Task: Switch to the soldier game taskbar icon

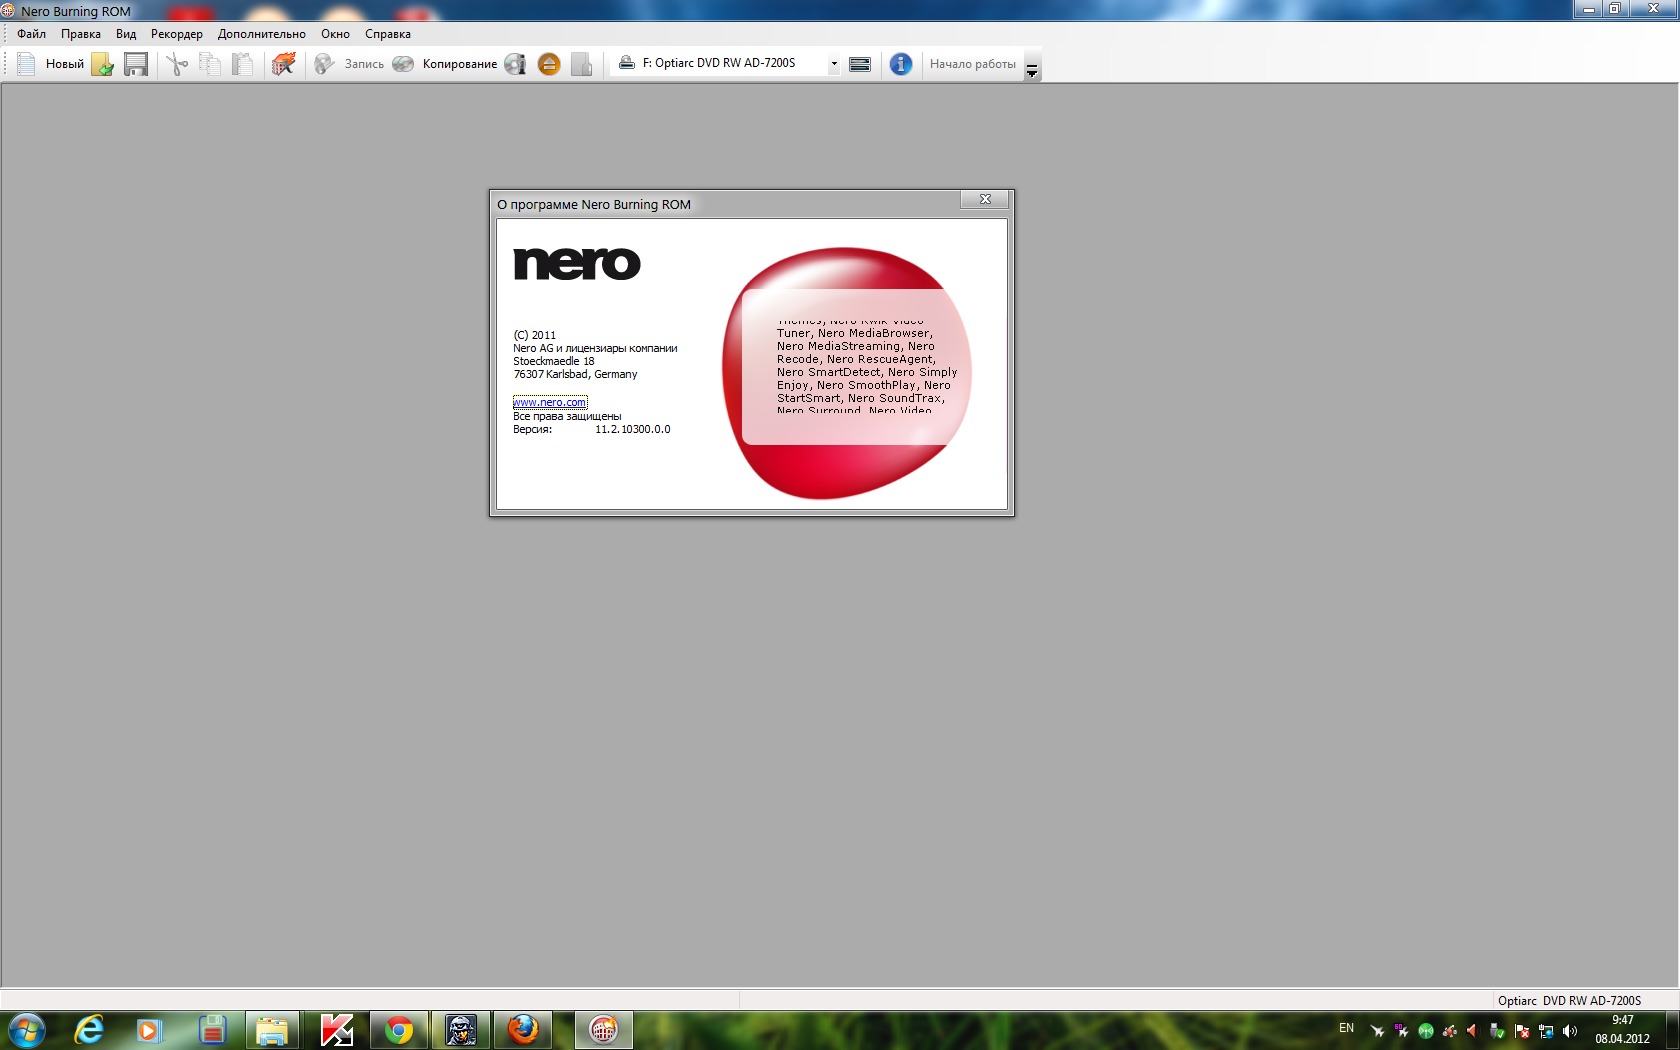Action: coord(461,1030)
